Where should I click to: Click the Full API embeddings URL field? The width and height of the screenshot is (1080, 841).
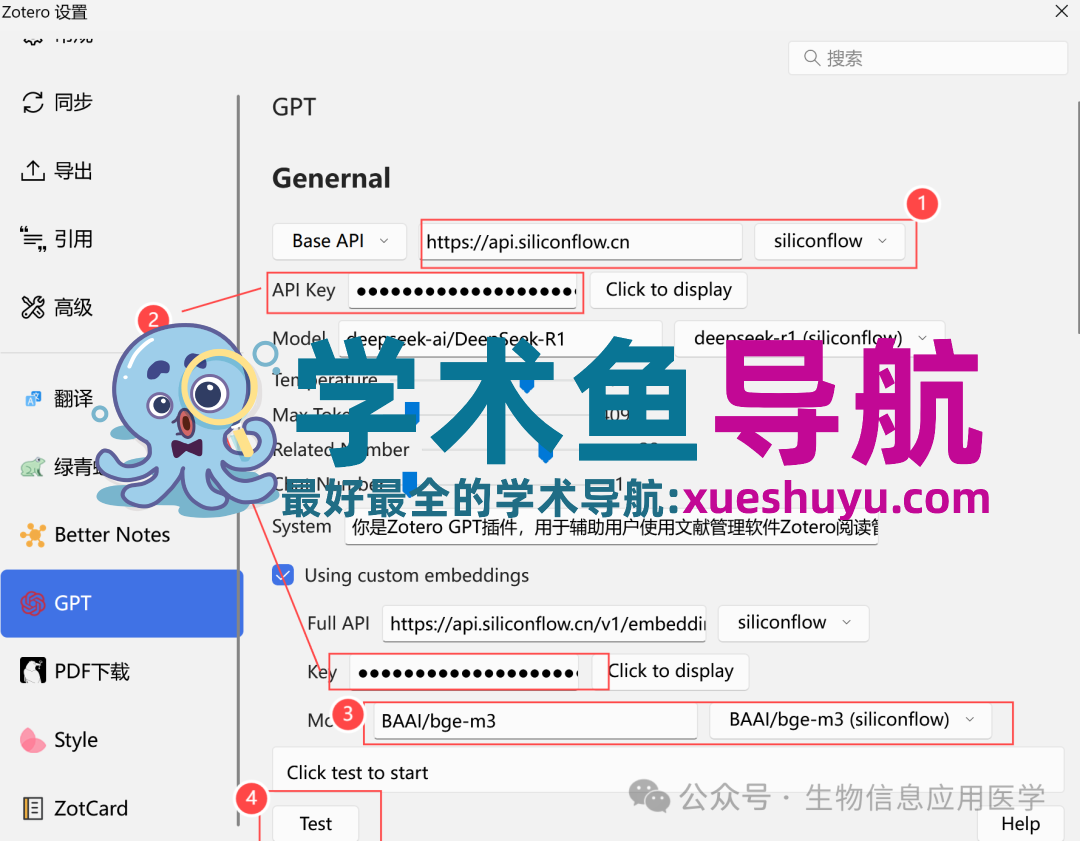tap(544, 624)
